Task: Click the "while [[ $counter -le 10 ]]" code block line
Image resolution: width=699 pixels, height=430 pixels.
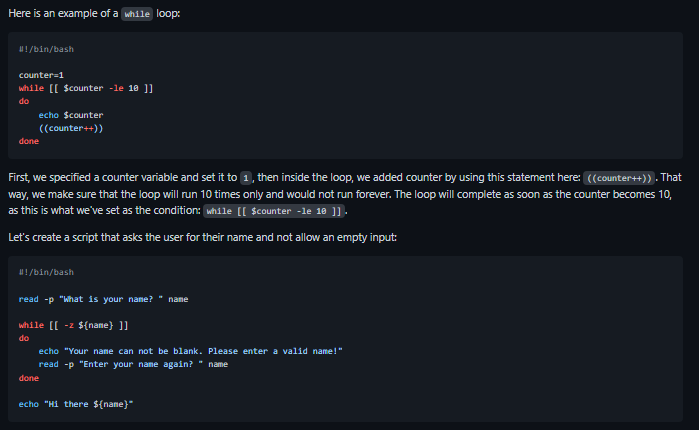Action: point(85,88)
